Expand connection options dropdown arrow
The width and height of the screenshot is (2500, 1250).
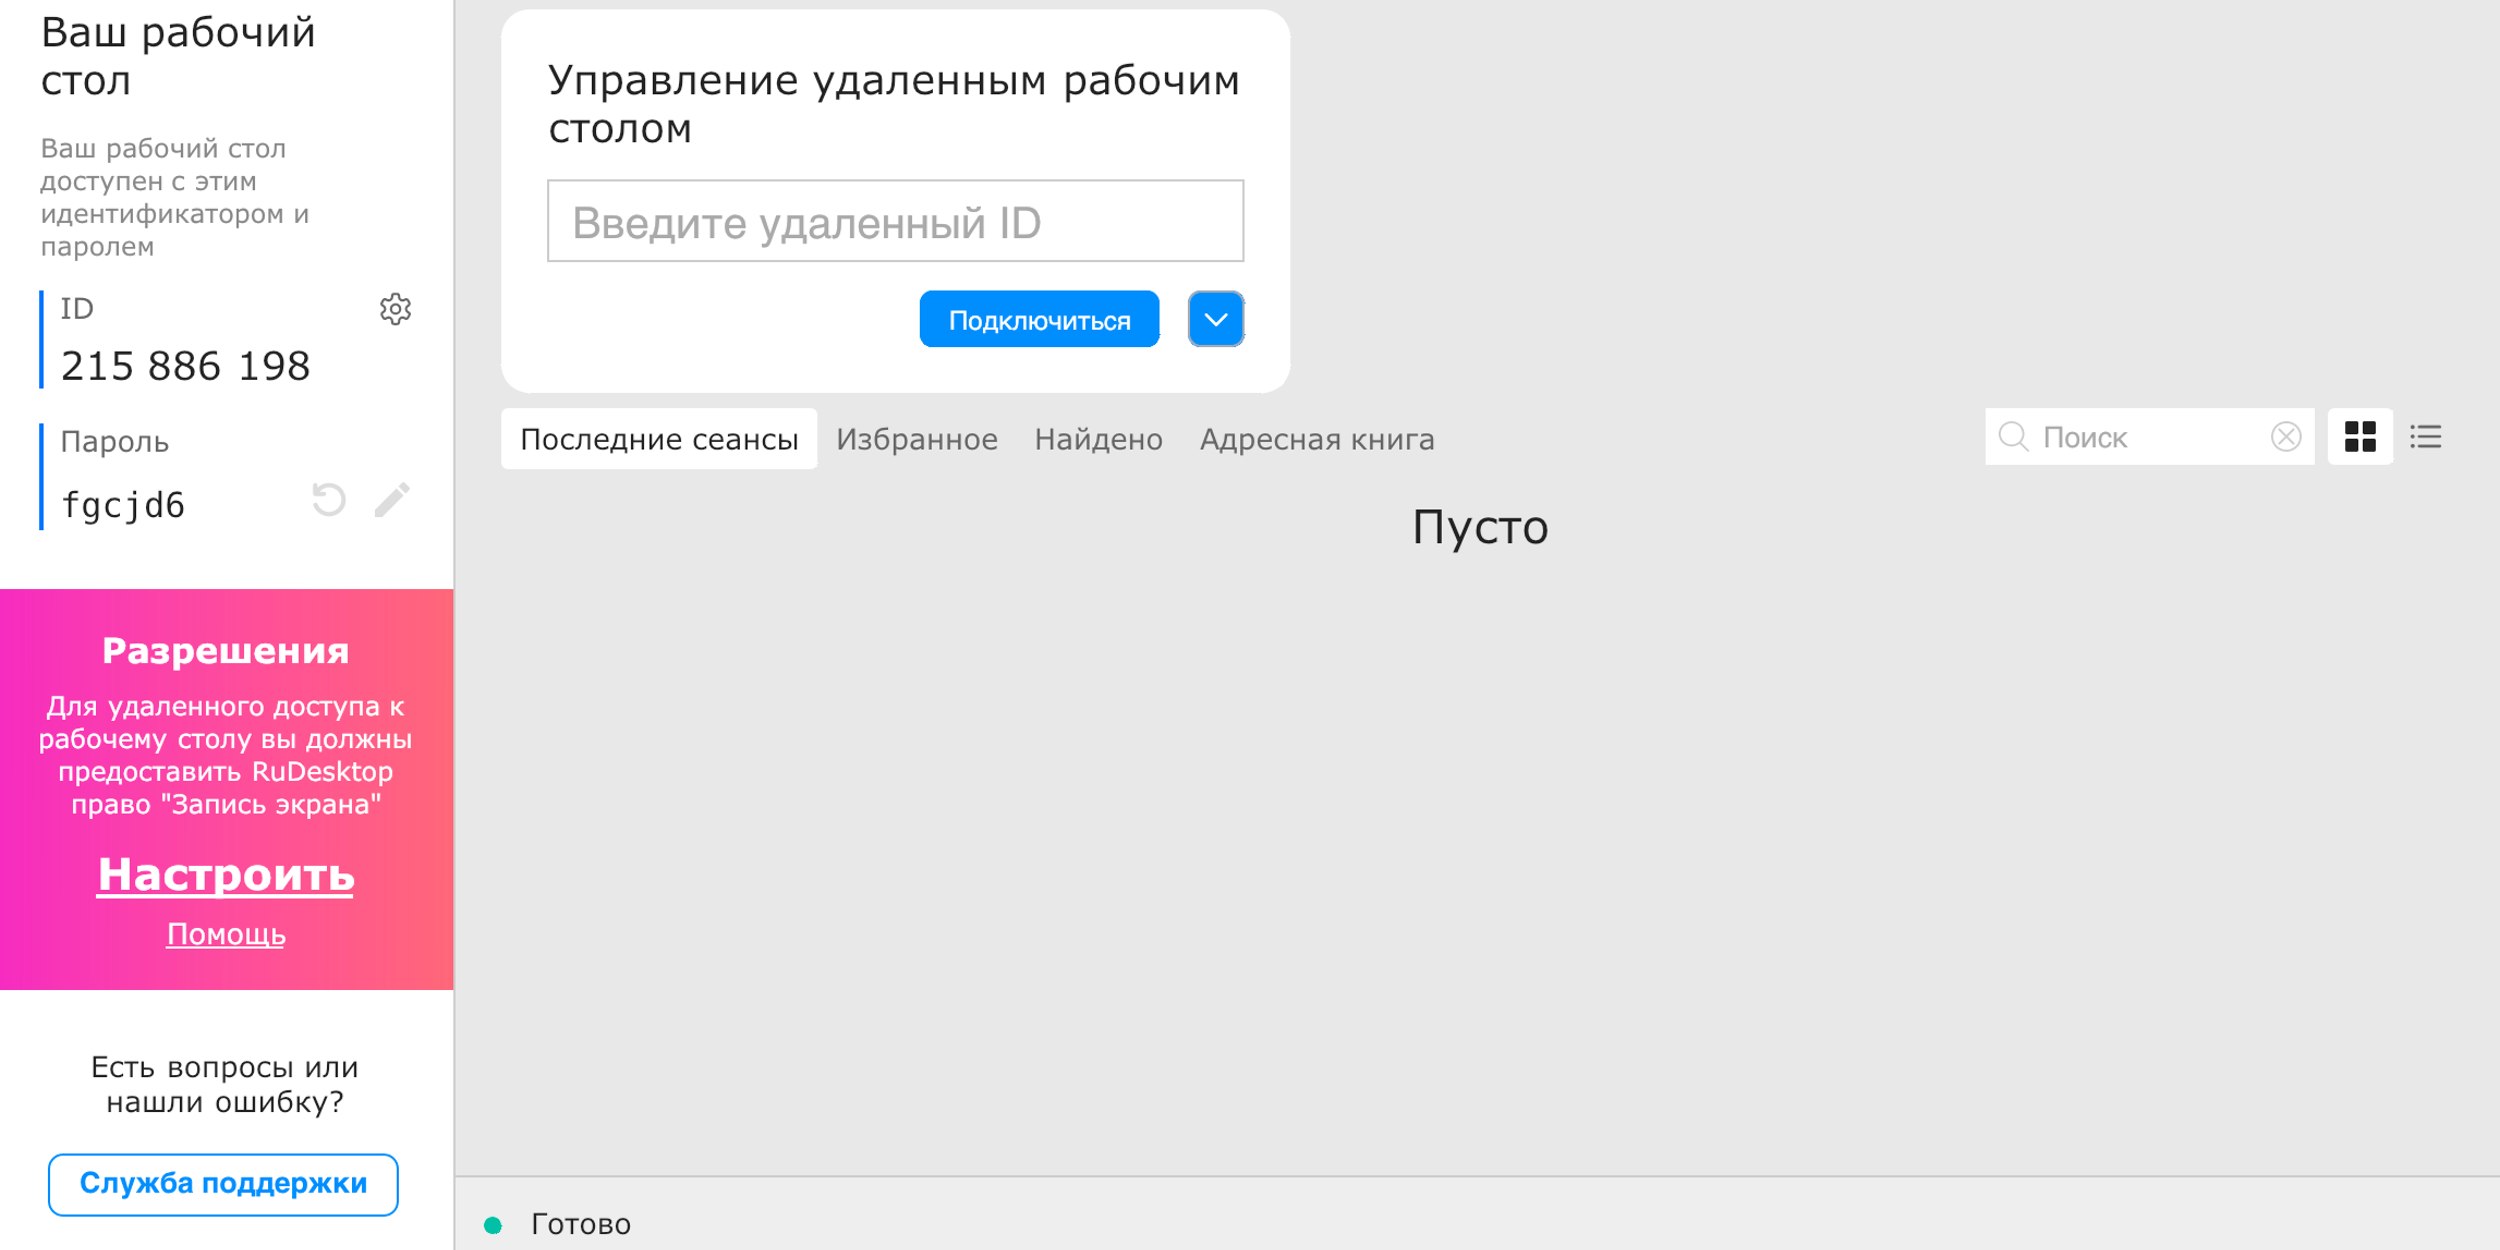point(1216,319)
